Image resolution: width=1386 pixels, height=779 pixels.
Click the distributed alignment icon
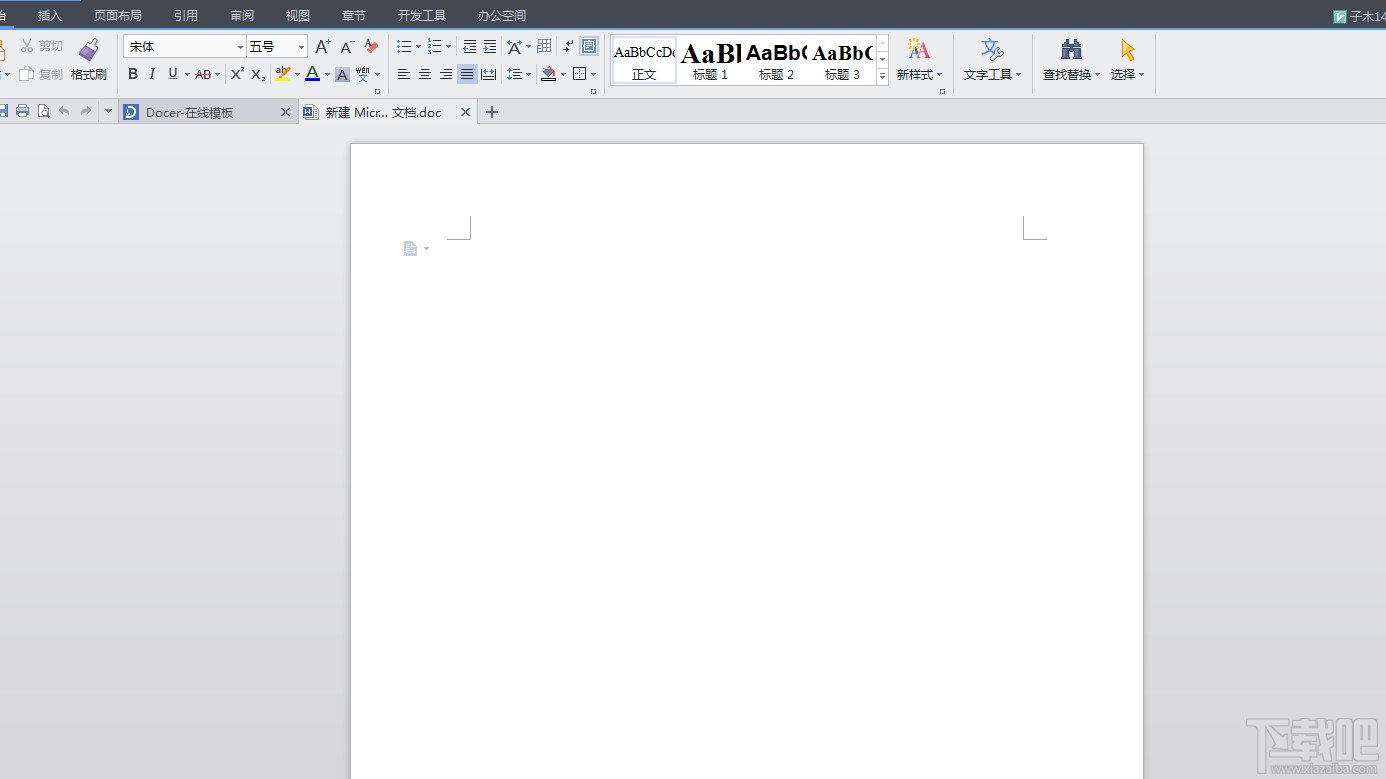pyautogui.click(x=488, y=74)
